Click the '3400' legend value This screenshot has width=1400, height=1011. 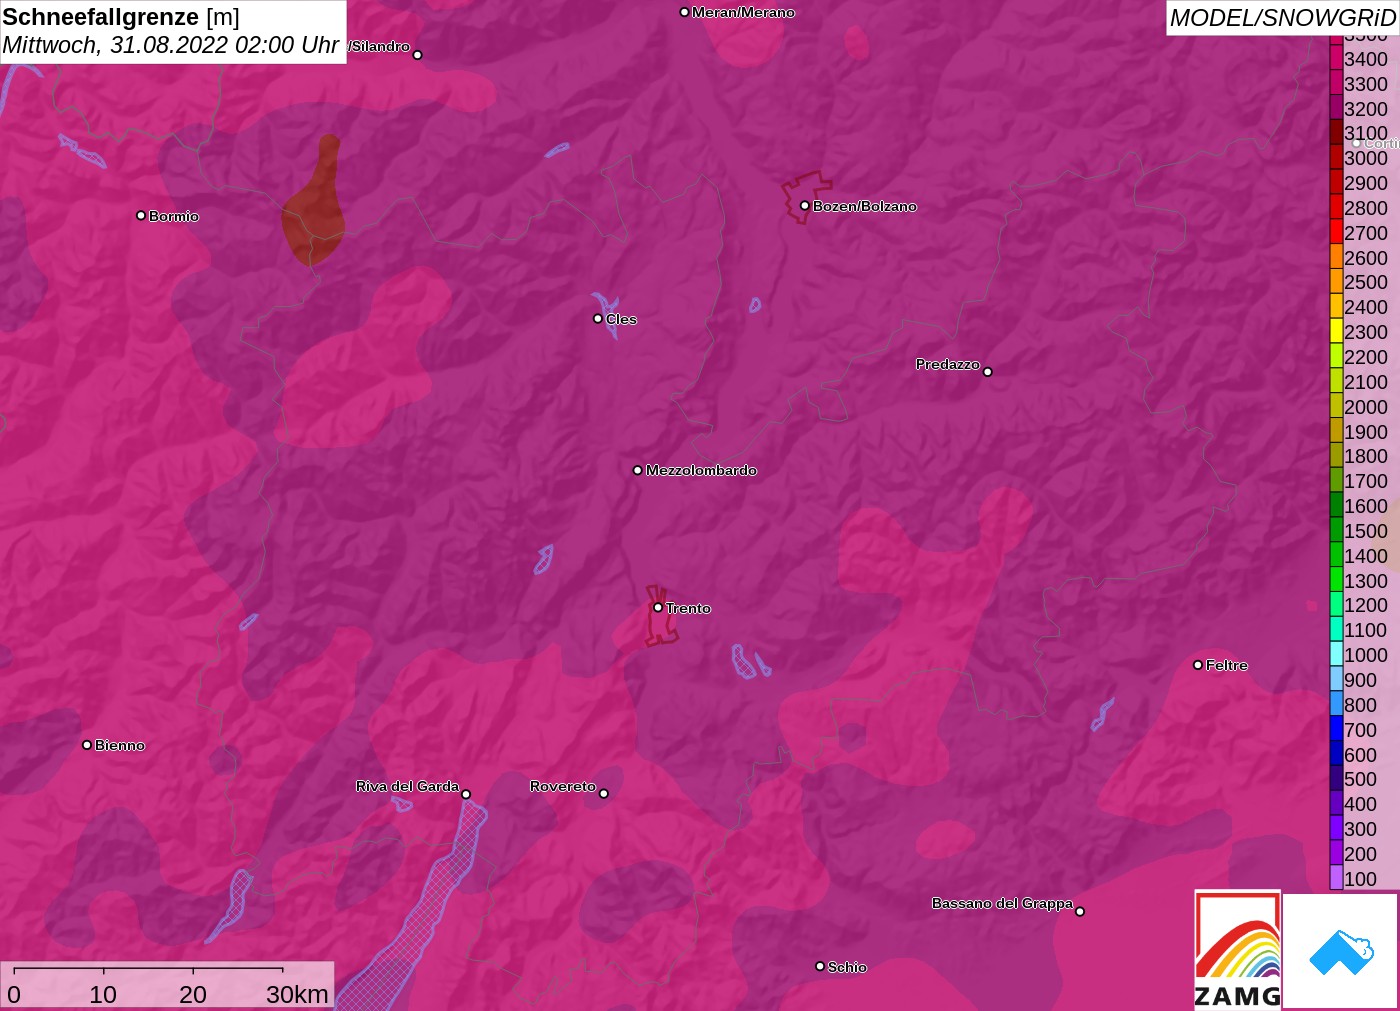pos(1366,59)
